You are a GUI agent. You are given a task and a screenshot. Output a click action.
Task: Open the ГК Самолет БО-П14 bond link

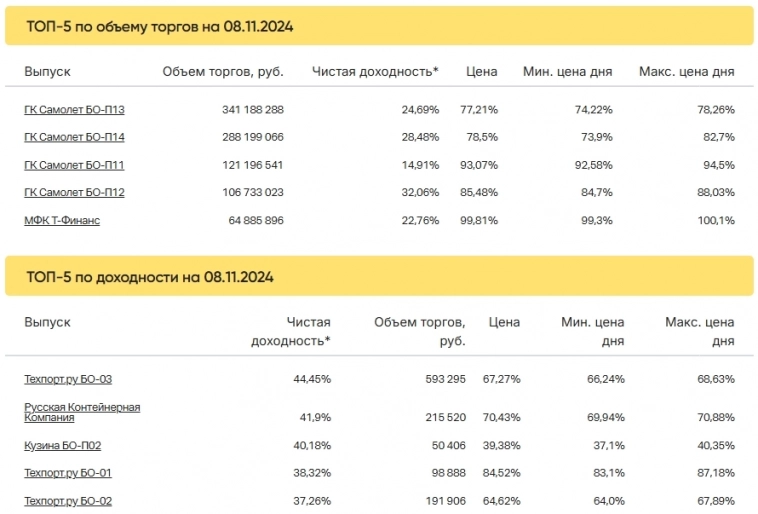click(x=74, y=137)
